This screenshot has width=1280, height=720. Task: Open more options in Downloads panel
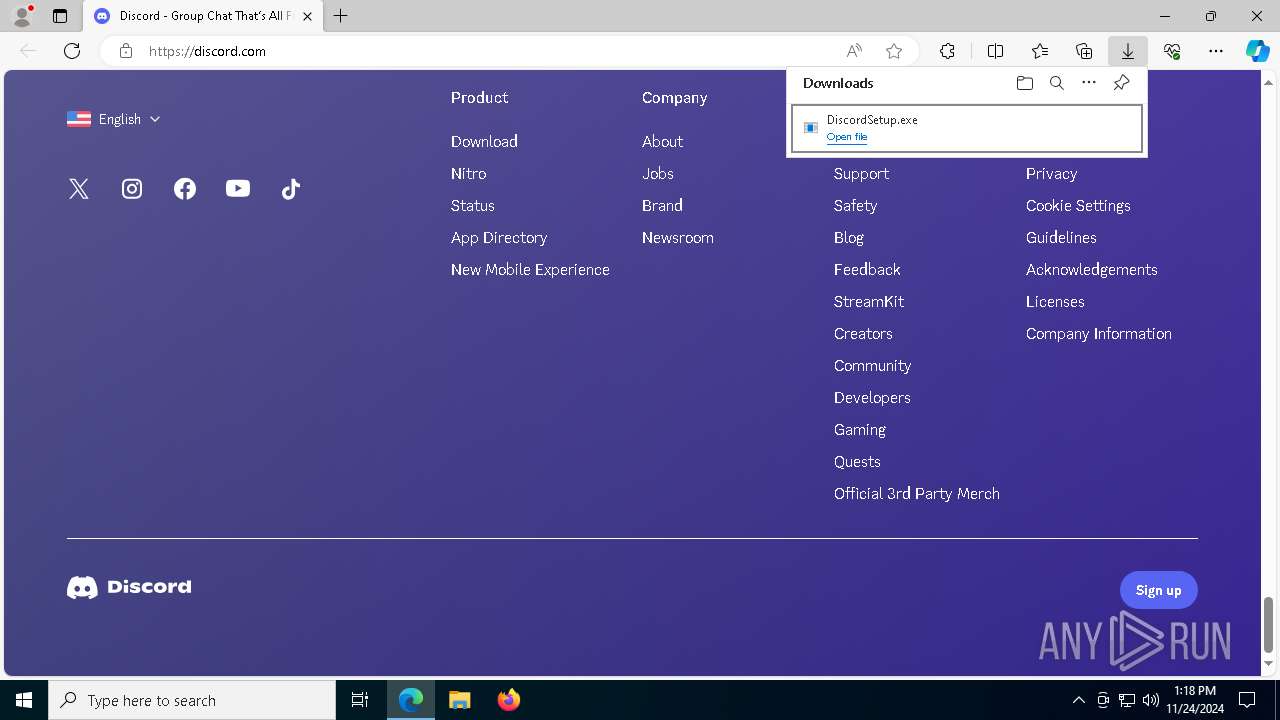(1089, 83)
